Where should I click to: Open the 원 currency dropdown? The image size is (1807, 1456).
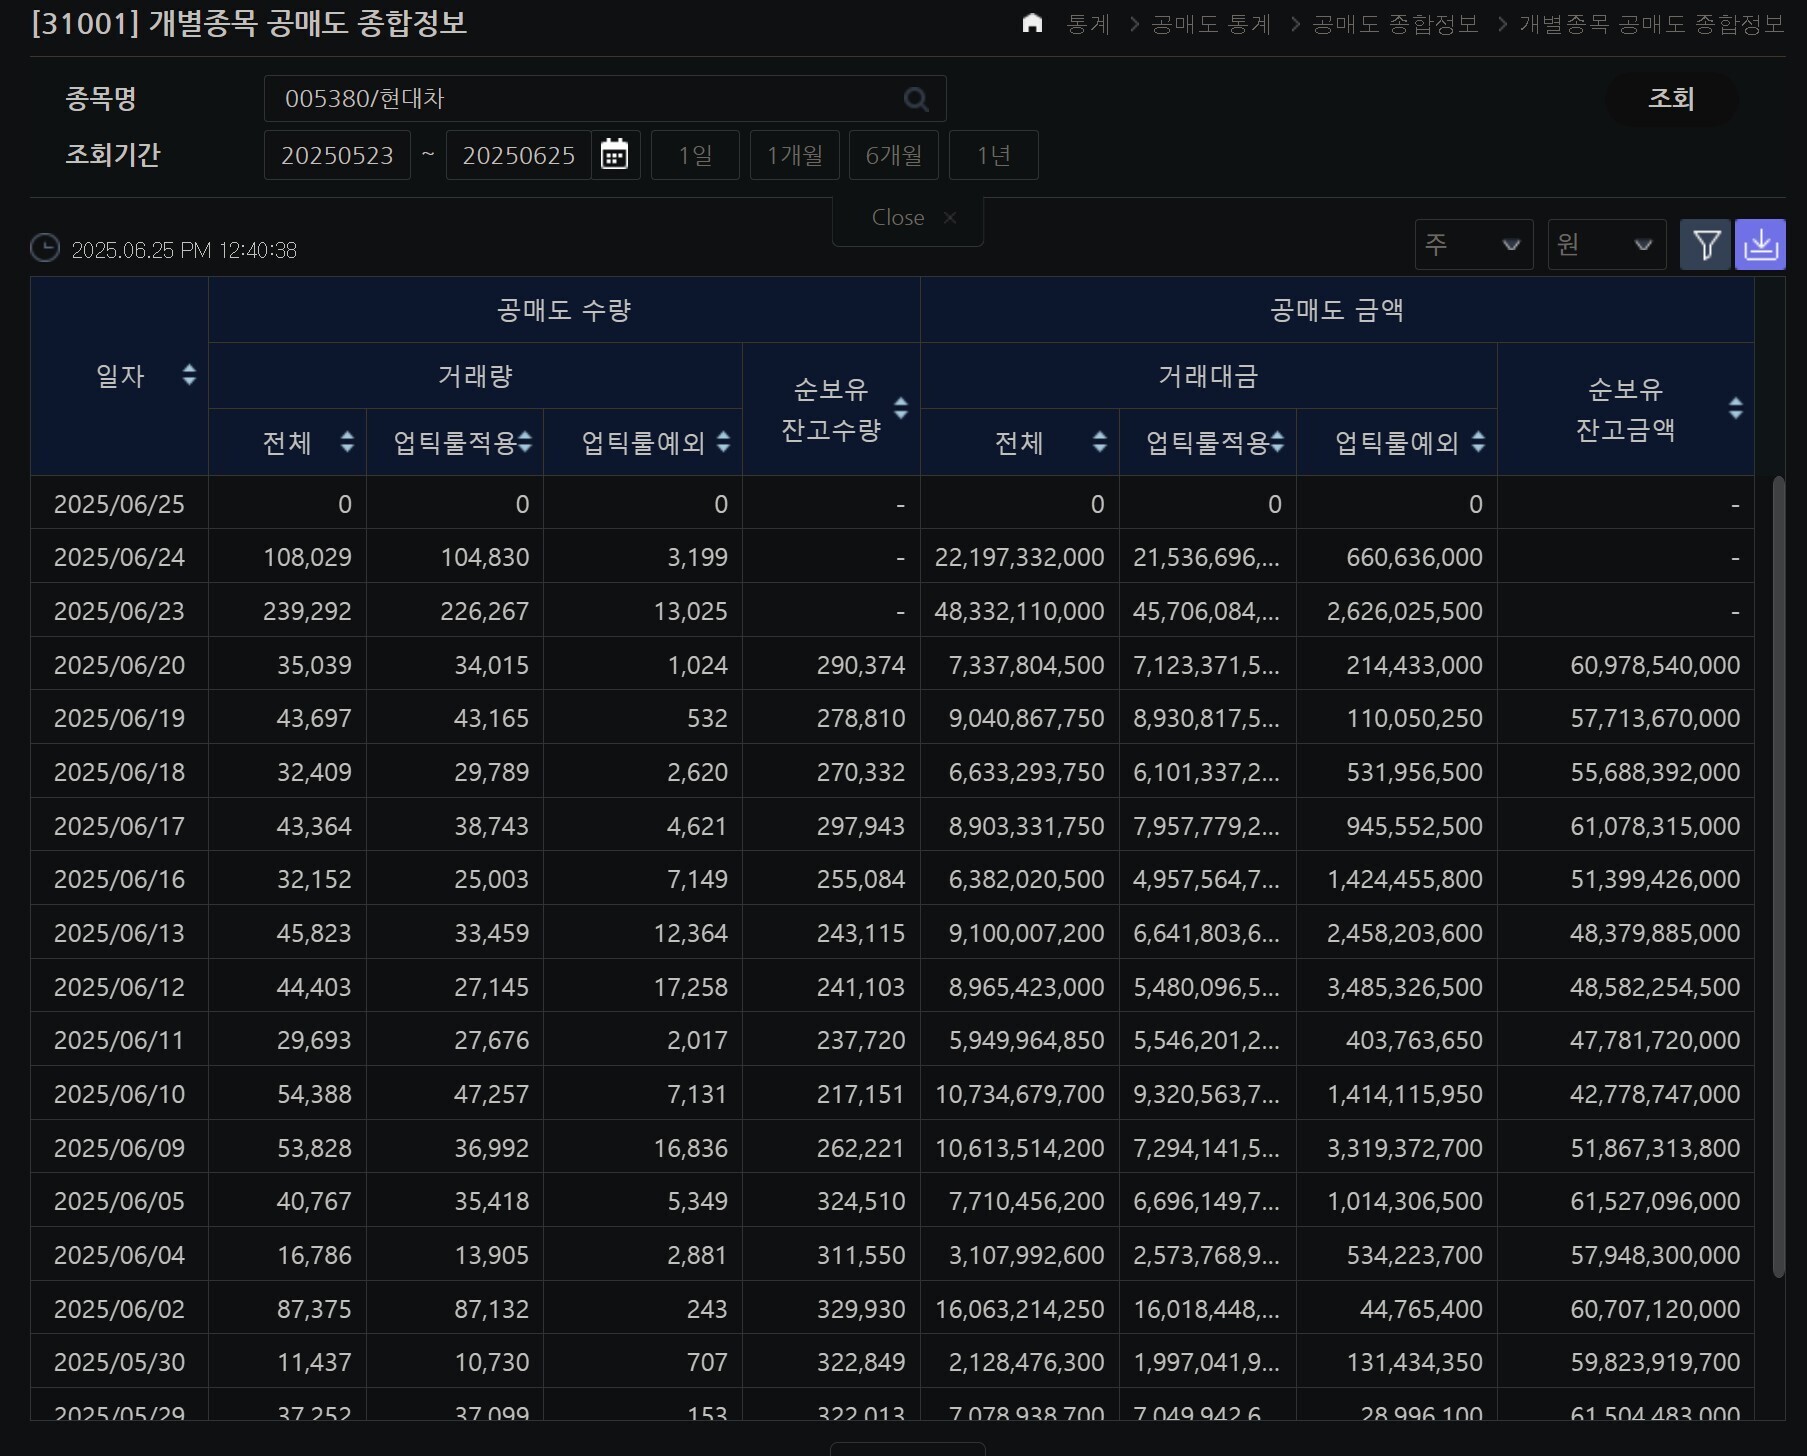(1606, 245)
